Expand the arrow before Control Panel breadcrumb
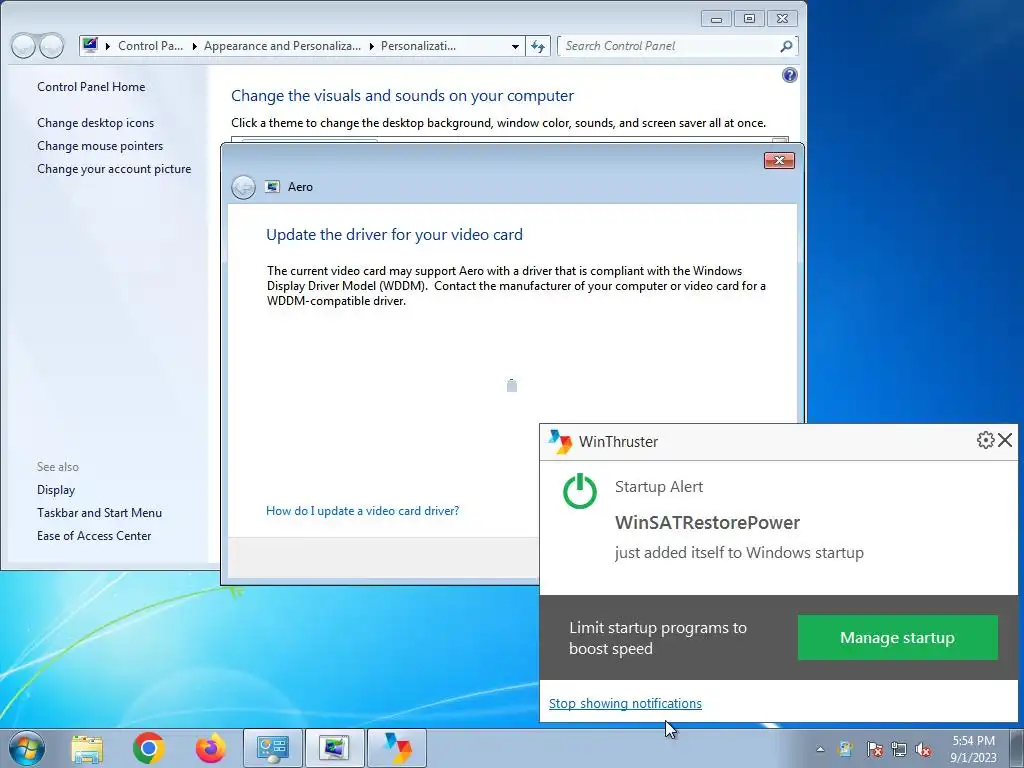The height and width of the screenshot is (768, 1024). pos(108,46)
